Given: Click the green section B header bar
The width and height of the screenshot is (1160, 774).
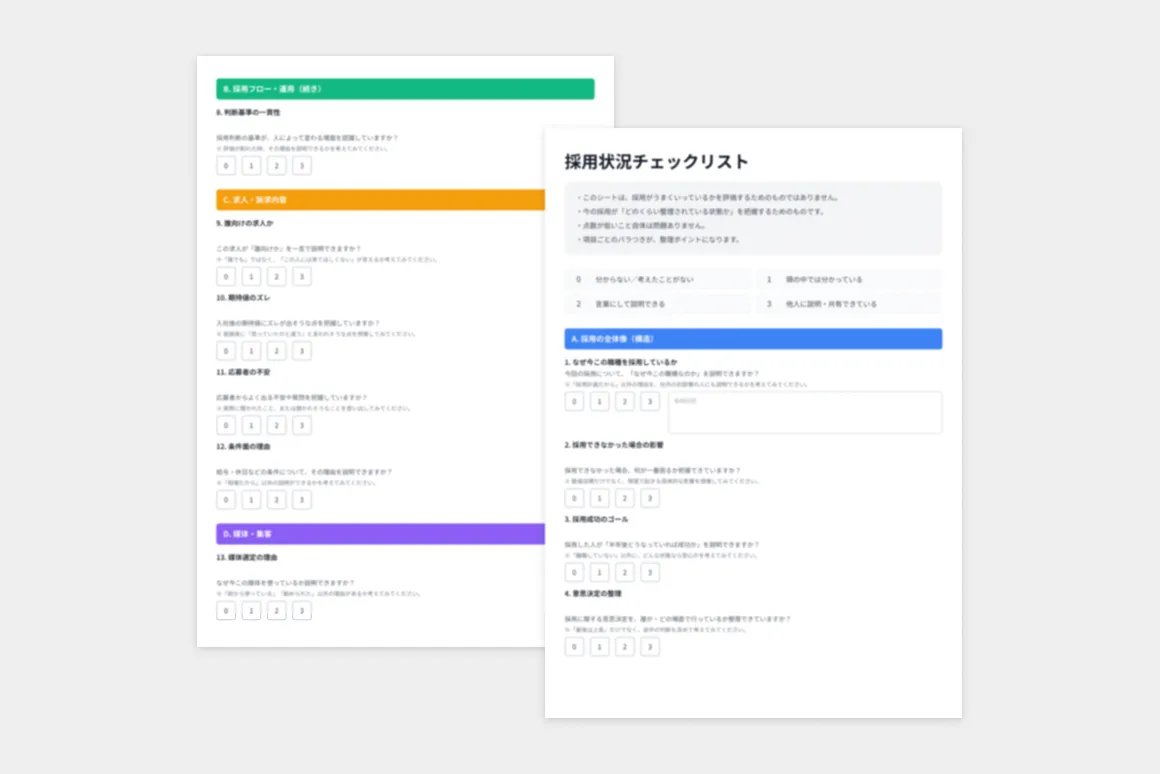Looking at the screenshot, I should point(405,89).
